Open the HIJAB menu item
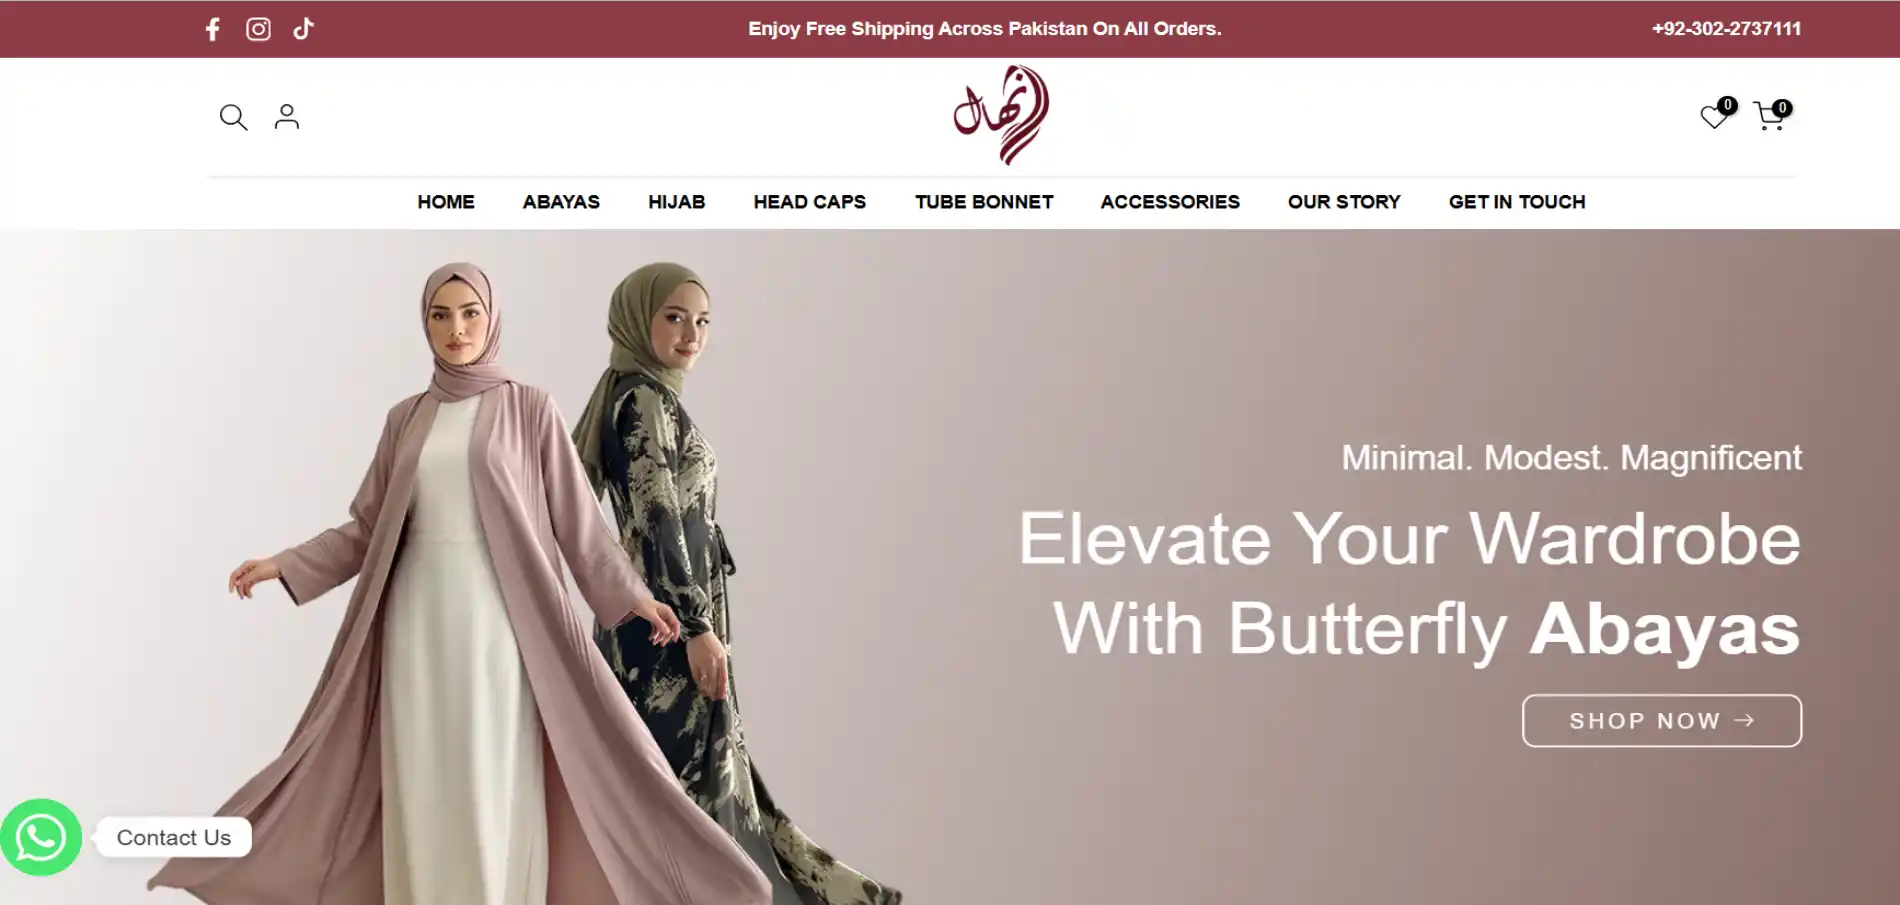Screen dimensions: 1900x905 [x=677, y=202]
